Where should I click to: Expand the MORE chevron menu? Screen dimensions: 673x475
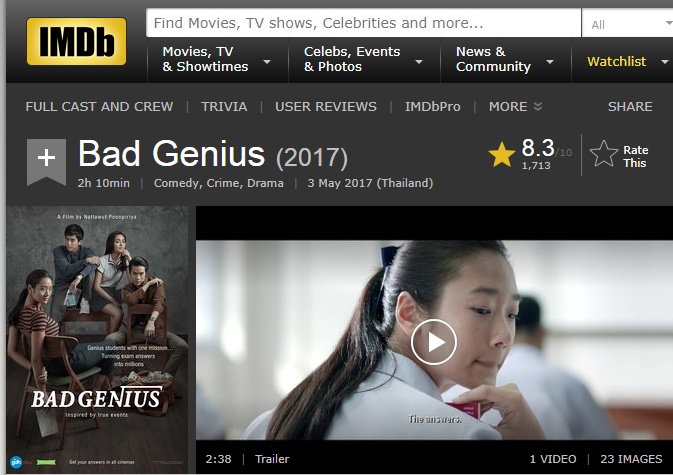[x=515, y=106]
